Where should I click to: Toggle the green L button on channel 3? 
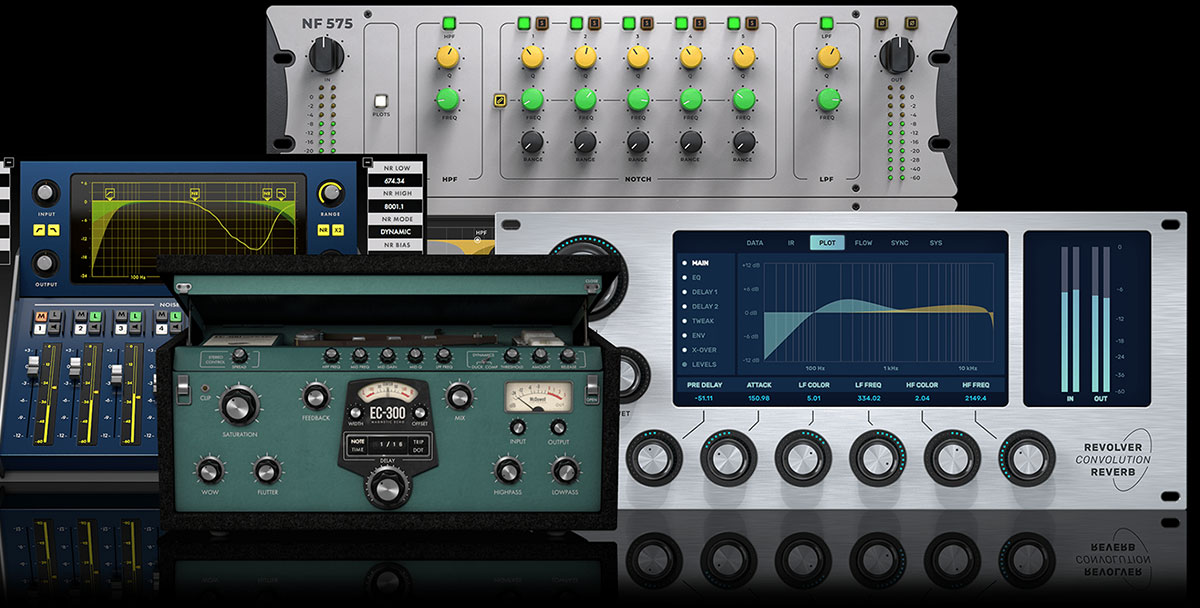click(x=135, y=315)
